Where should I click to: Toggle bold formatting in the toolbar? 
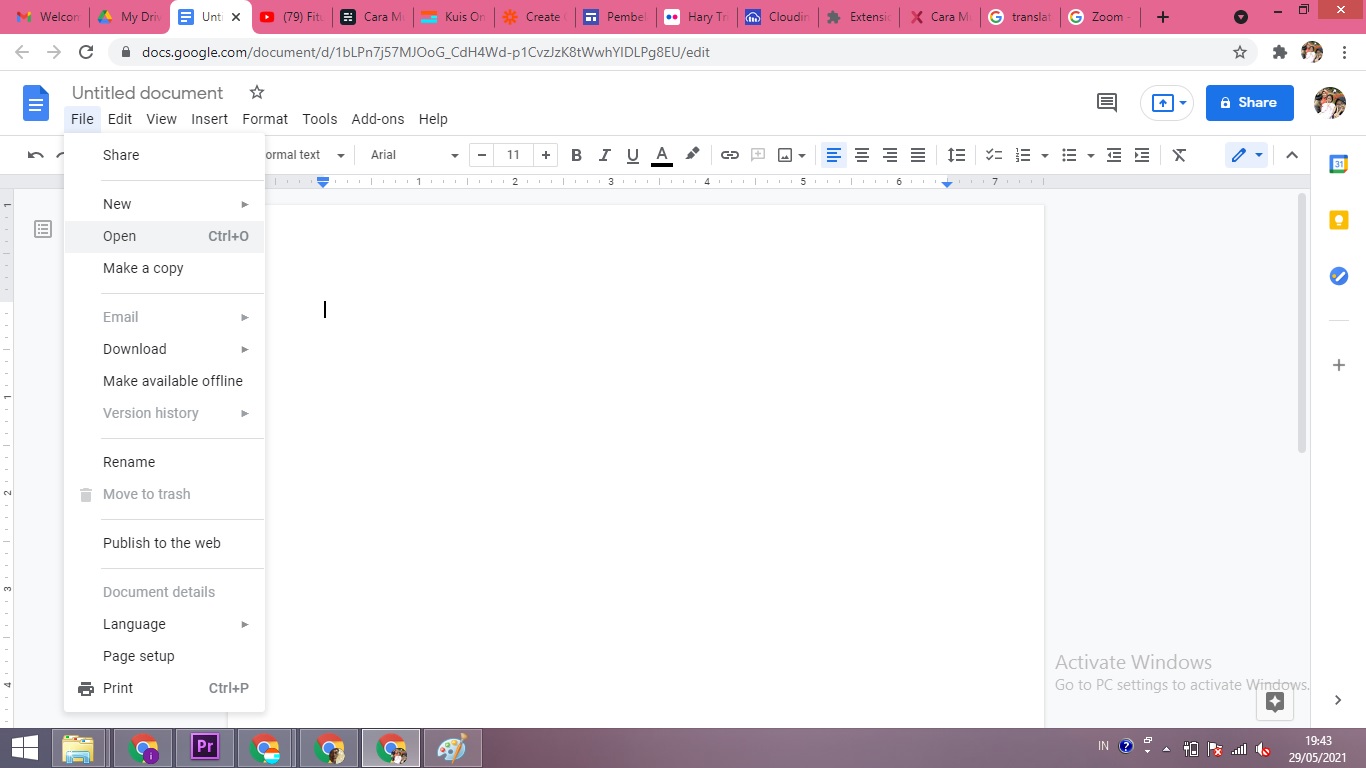[x=576, y=155]
